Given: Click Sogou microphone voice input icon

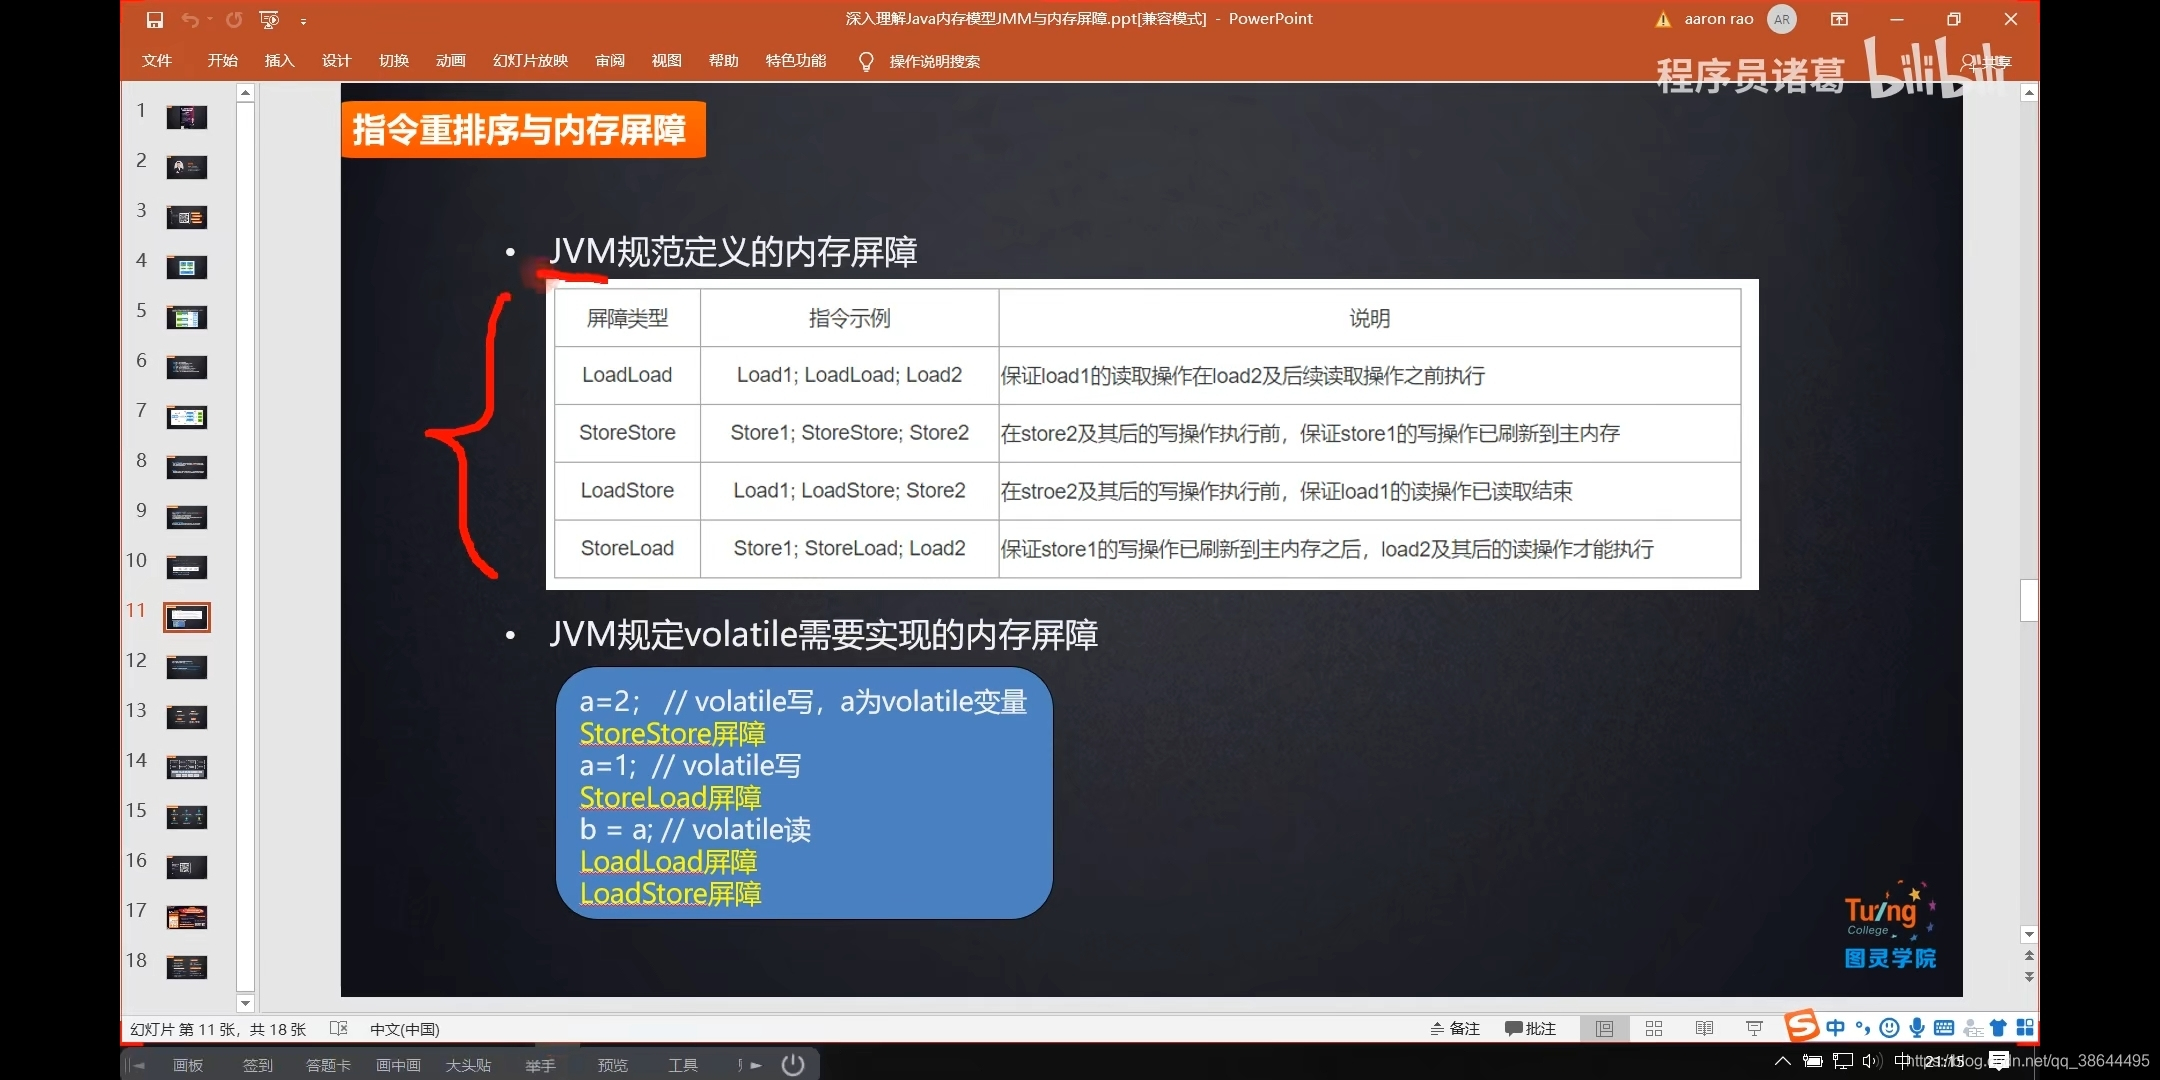Looking at the screenshot, I should [1916, 1028].
